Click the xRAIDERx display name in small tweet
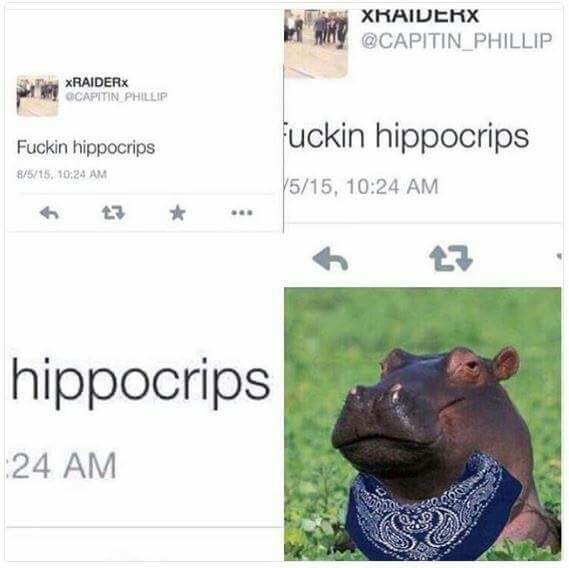 coord(97,83)
